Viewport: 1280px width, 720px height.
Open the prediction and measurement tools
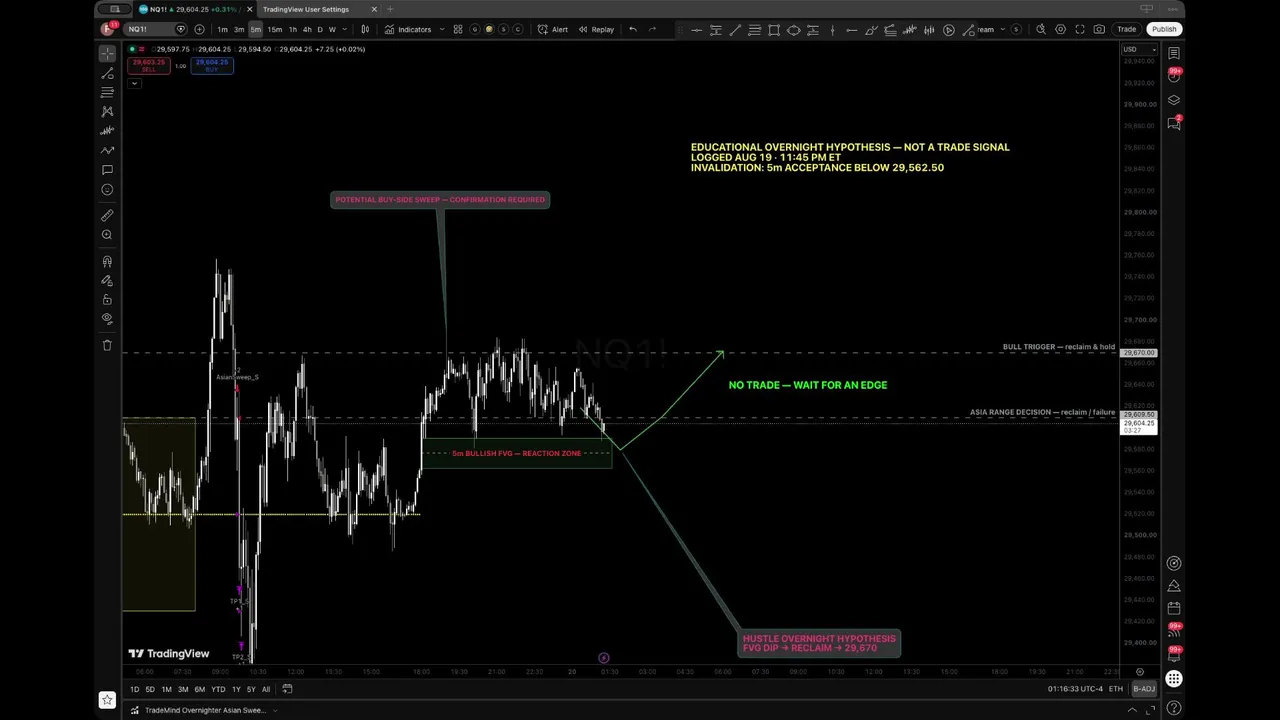click(x=107, y=131)
